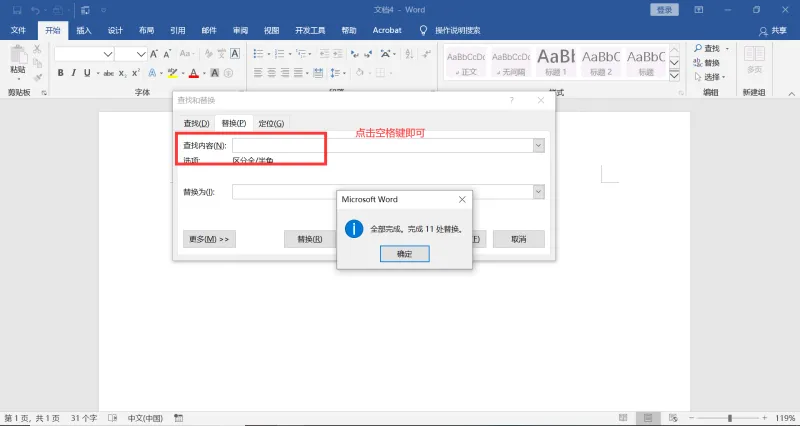Click the 共享 Share button
Viewport: 800px width, 426px height.
pyautogui.click(x=772, y=31)
